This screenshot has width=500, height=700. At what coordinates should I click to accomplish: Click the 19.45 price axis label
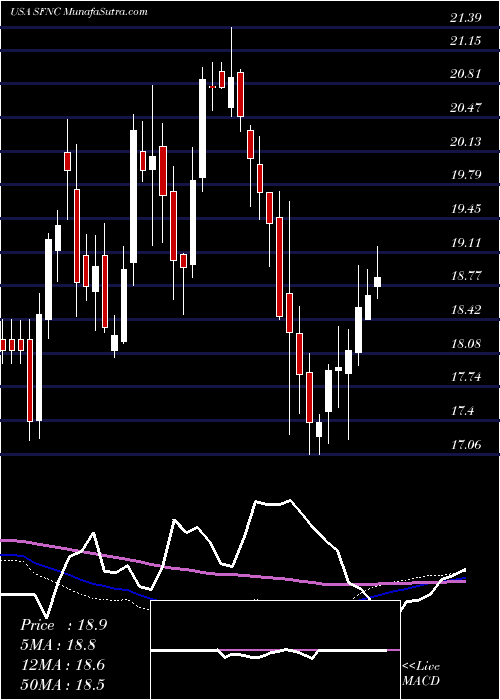(x=466, y=208)
